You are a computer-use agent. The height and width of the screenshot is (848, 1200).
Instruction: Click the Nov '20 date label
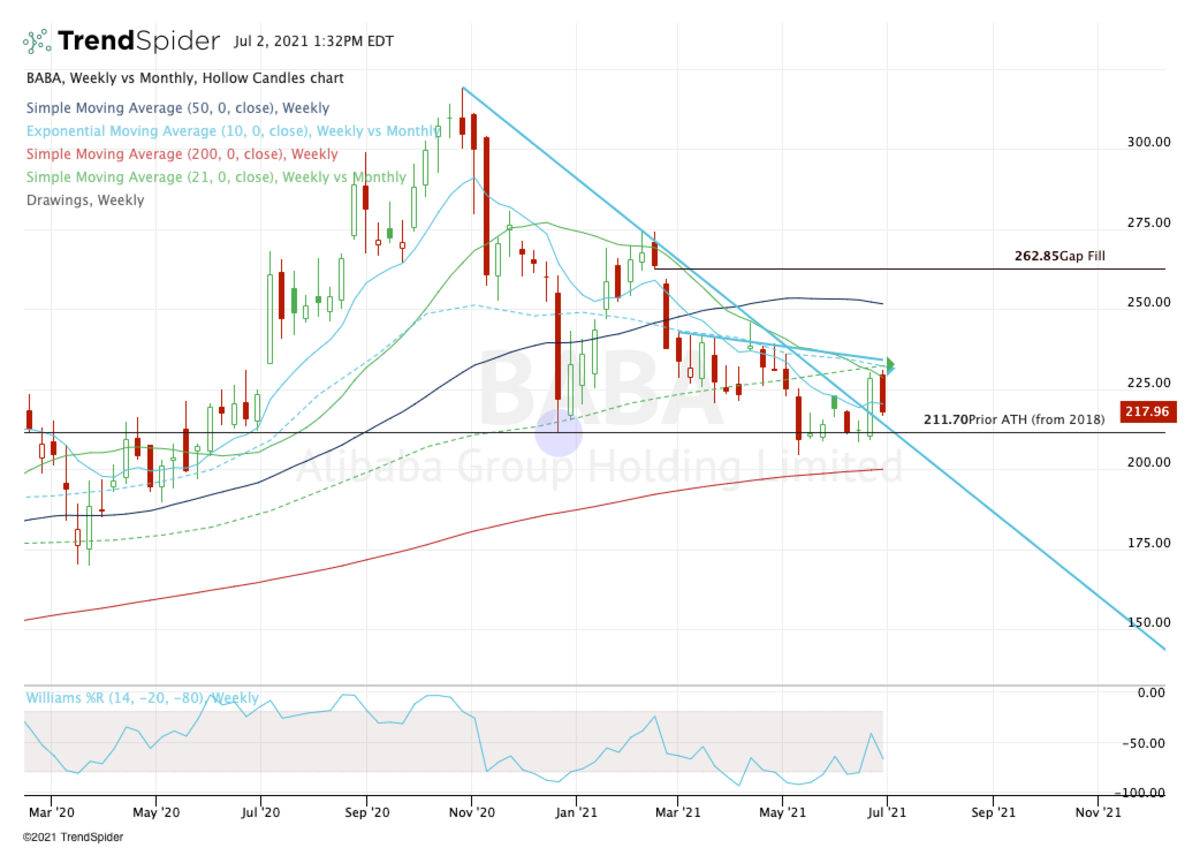coord(471,813)
